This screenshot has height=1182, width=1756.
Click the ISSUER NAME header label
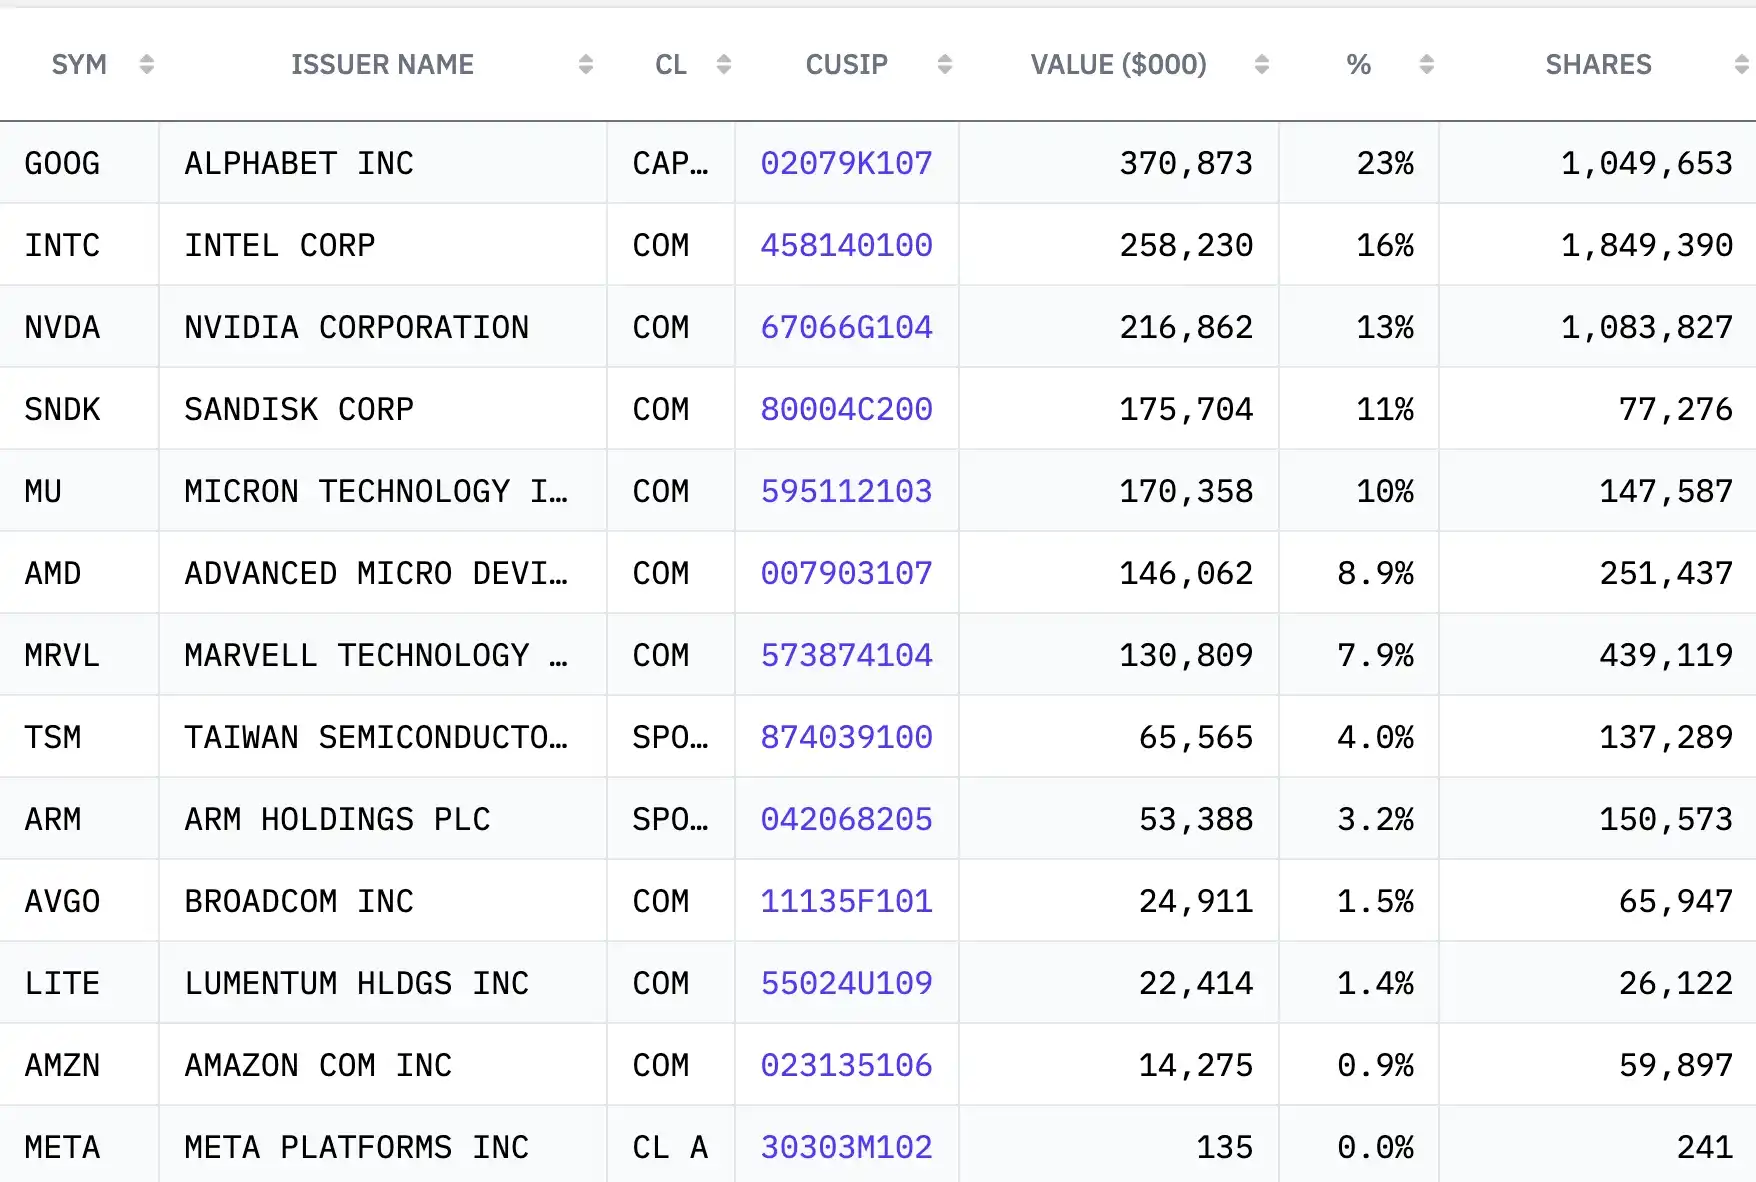pos(382,65)
